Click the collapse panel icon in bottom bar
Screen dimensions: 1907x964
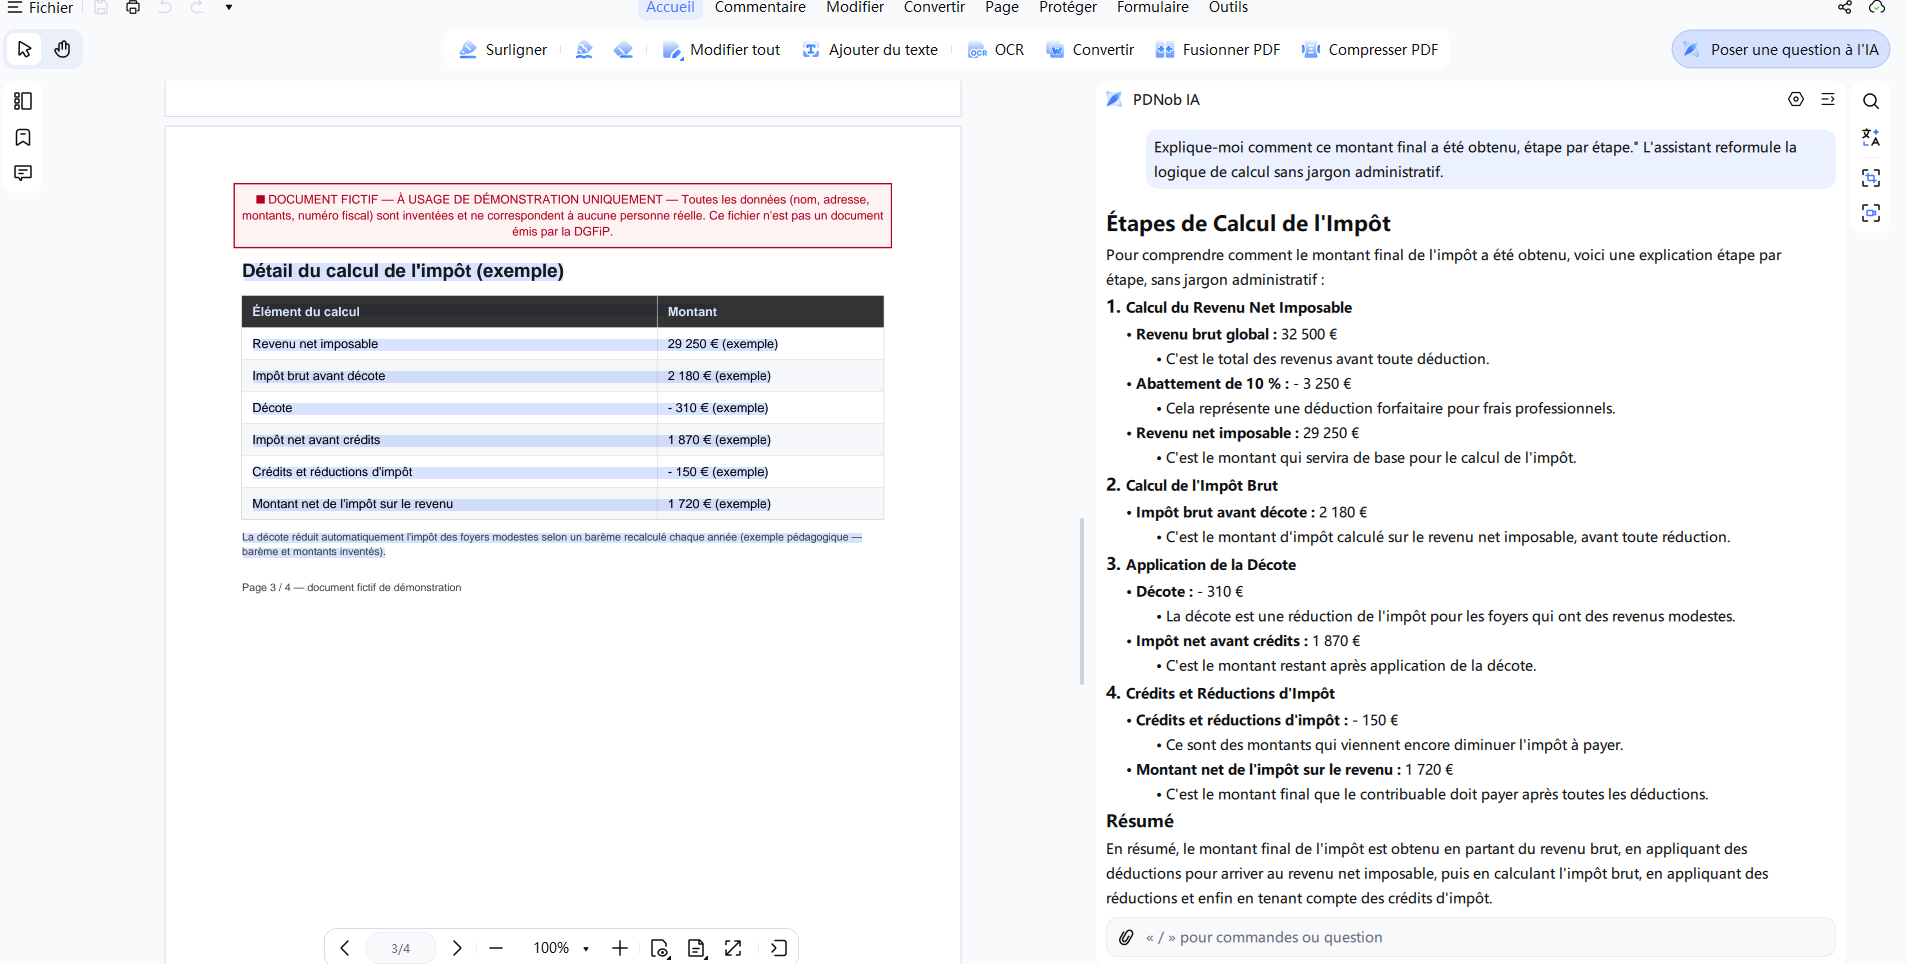(x=779, y=948)
